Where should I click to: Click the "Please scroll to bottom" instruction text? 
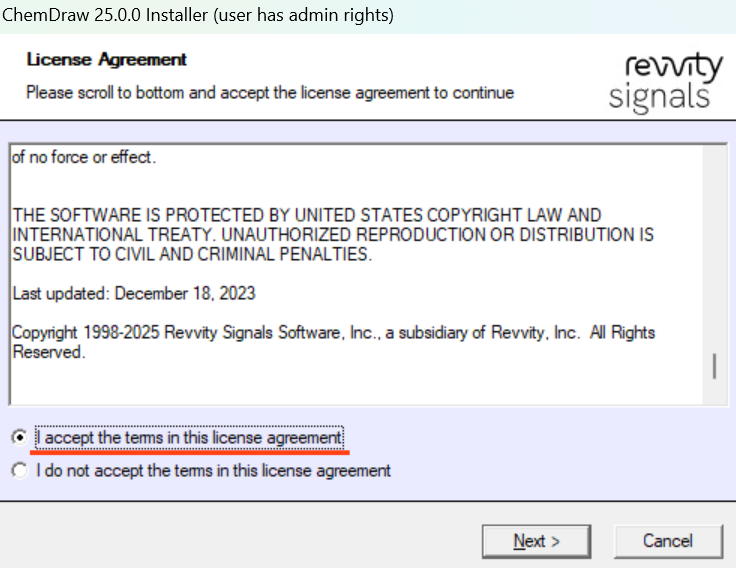[x=270, y=93]
